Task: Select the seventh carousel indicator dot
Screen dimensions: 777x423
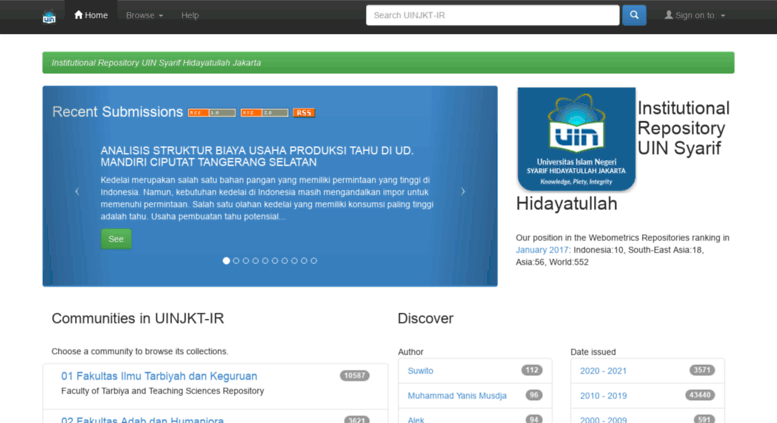Action: click(284, 261)
